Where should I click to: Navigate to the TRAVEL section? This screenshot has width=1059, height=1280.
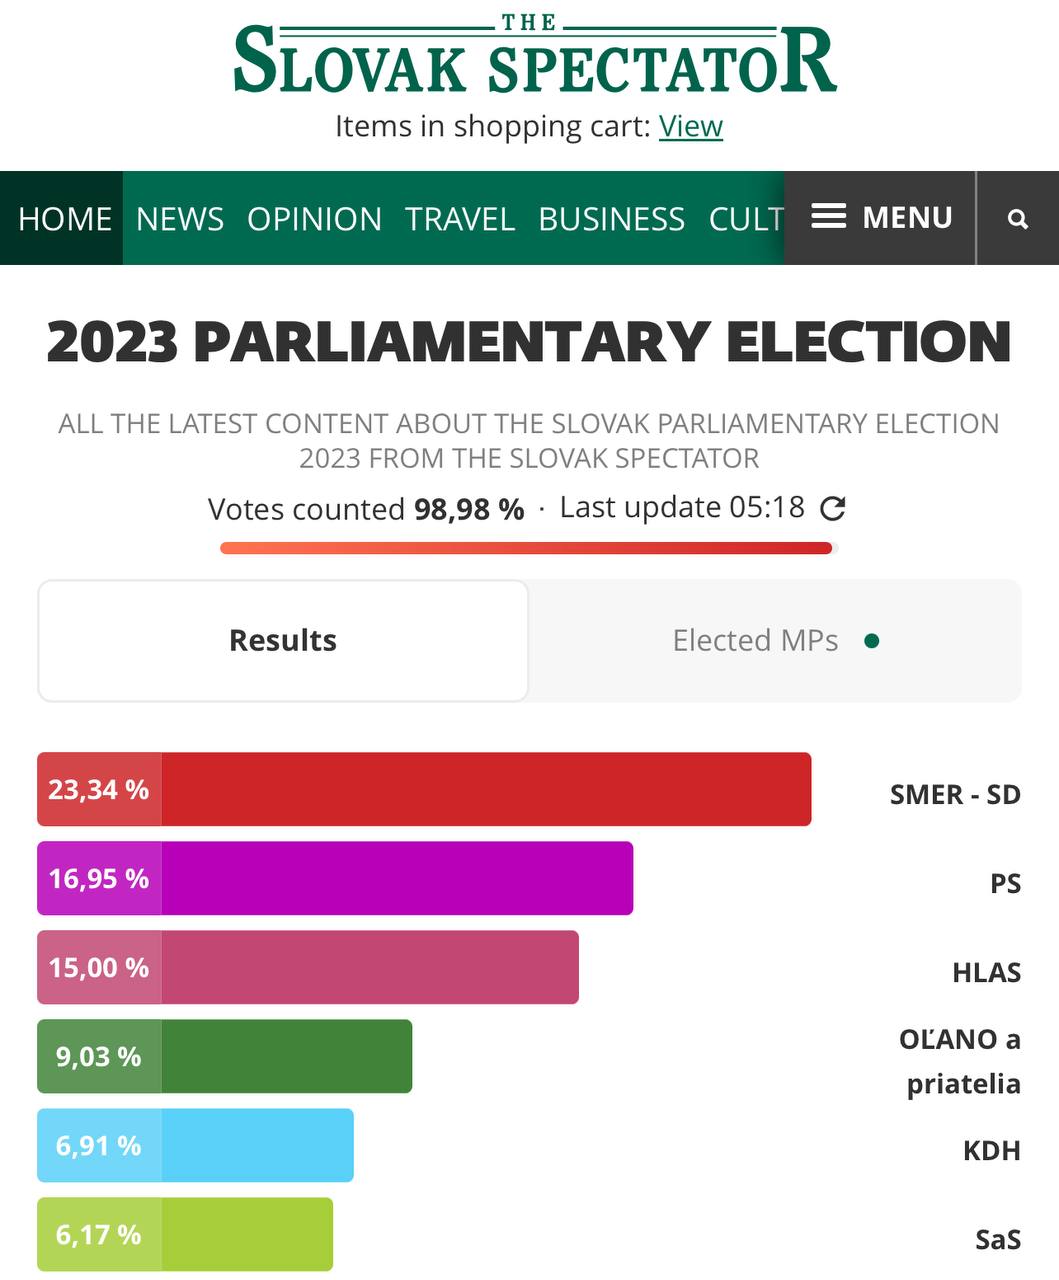coord(460,219)
